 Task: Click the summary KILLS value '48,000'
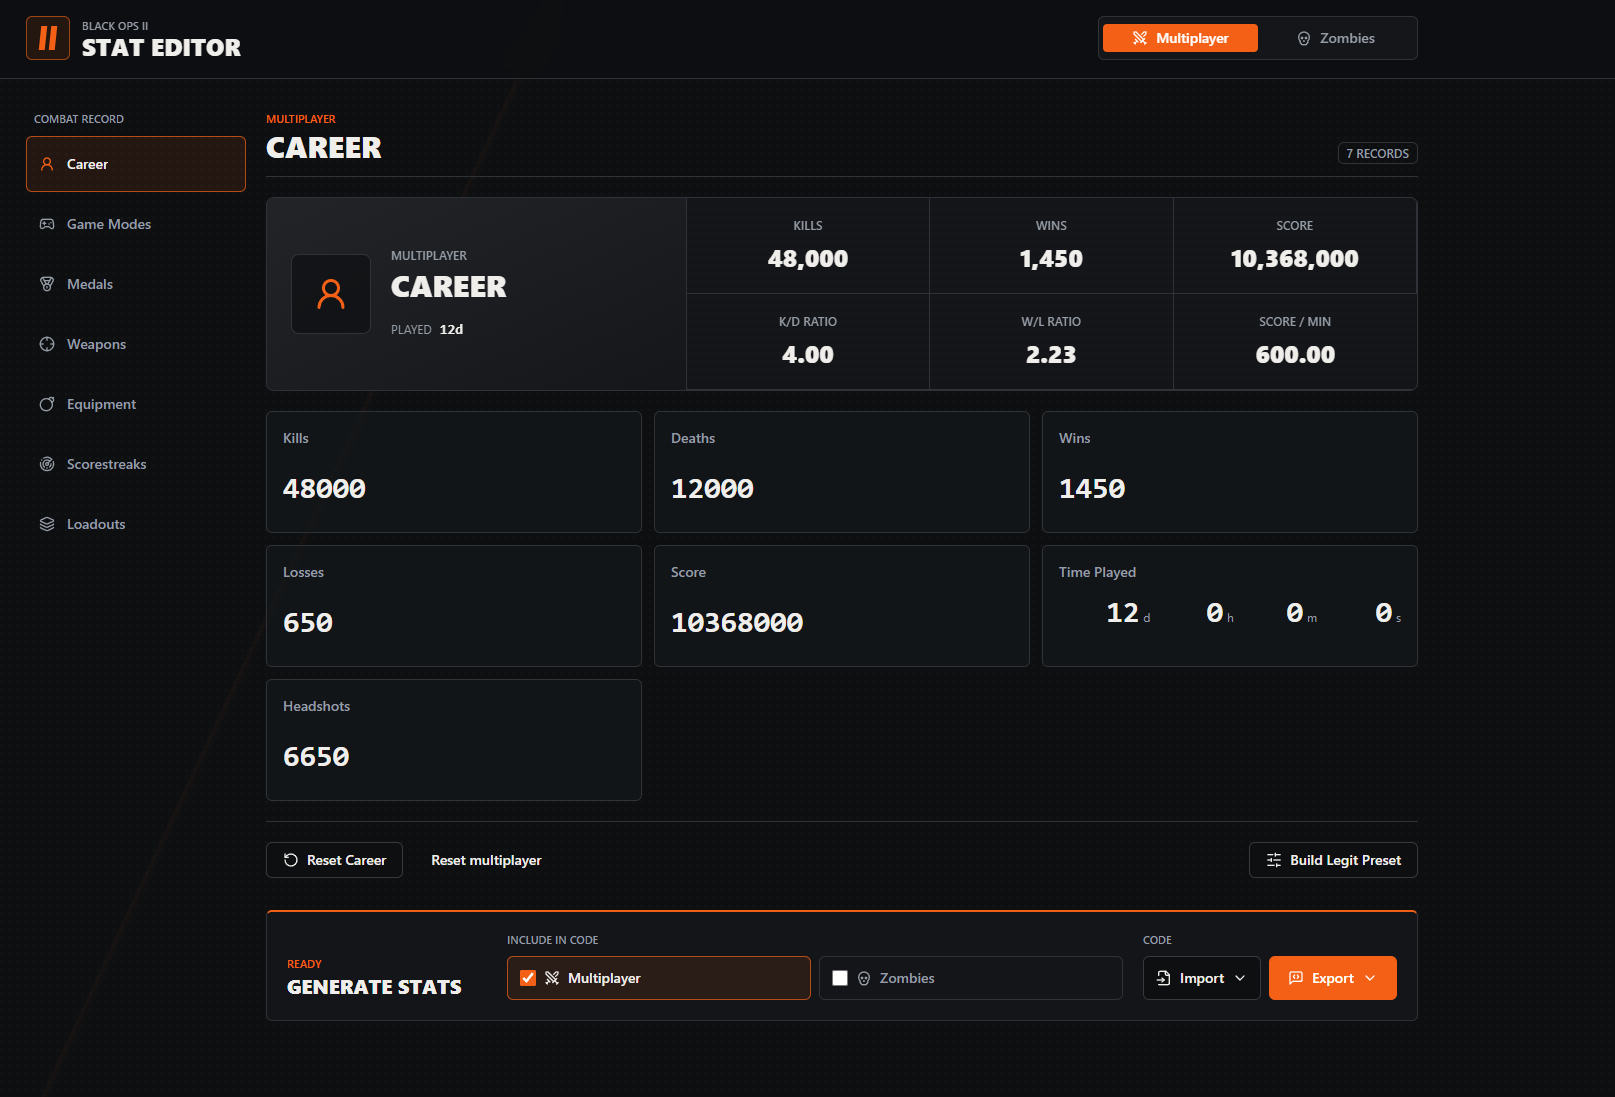[808, 259]
